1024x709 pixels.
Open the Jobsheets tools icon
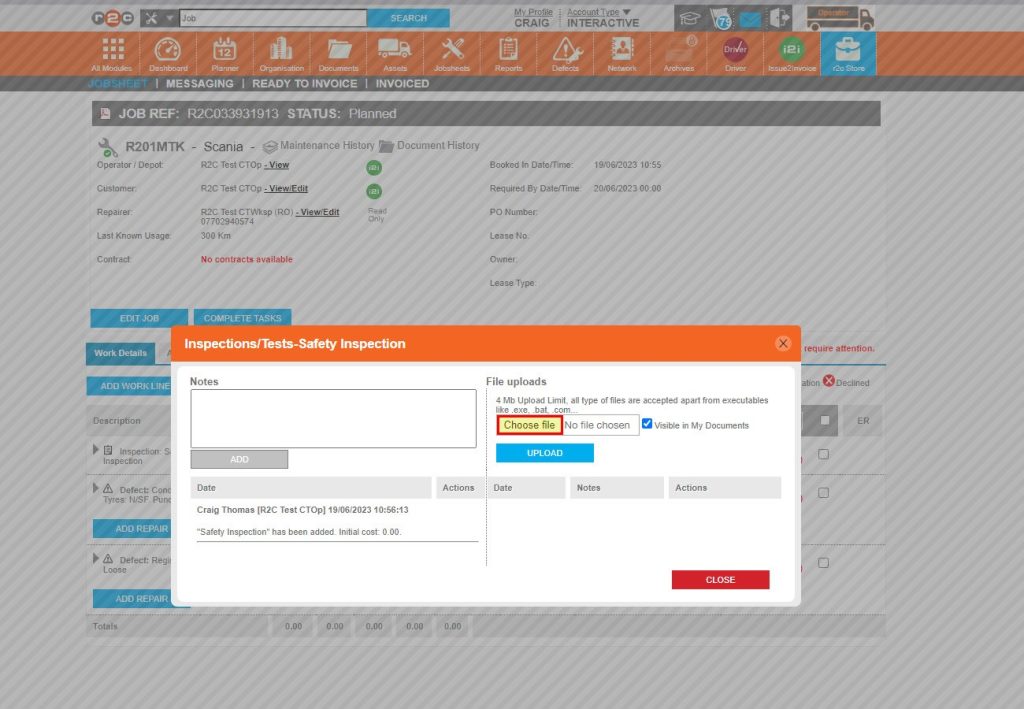(452, 52)
